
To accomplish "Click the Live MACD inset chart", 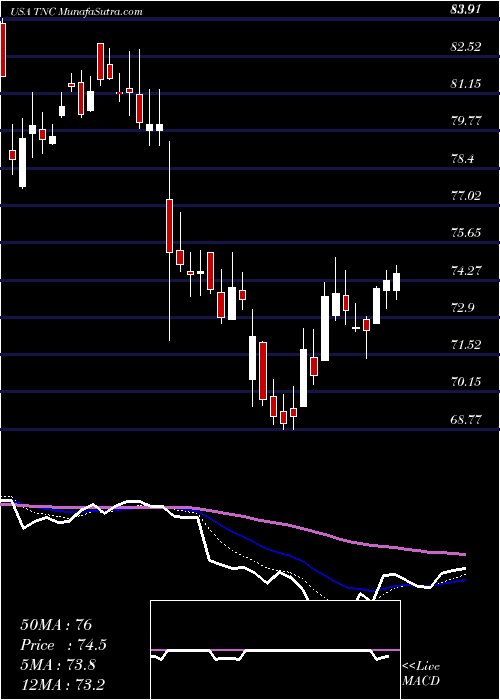I will click(x=275, y=650).
